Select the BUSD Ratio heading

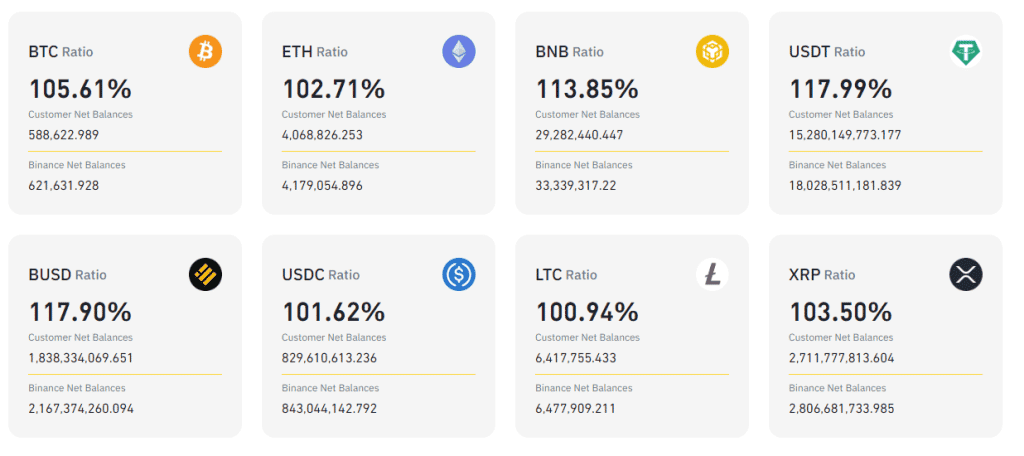point(67,275)
